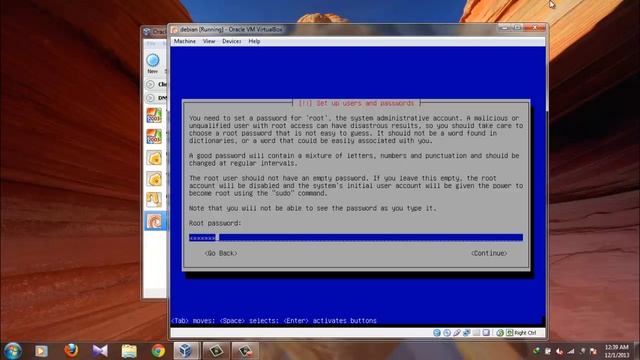Open the taskbar clock and date
The image size is (640, 360).
pos(617,351)
